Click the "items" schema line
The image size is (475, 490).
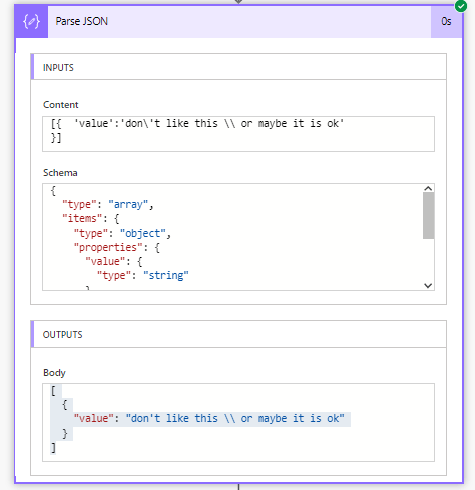pos(90,219)
